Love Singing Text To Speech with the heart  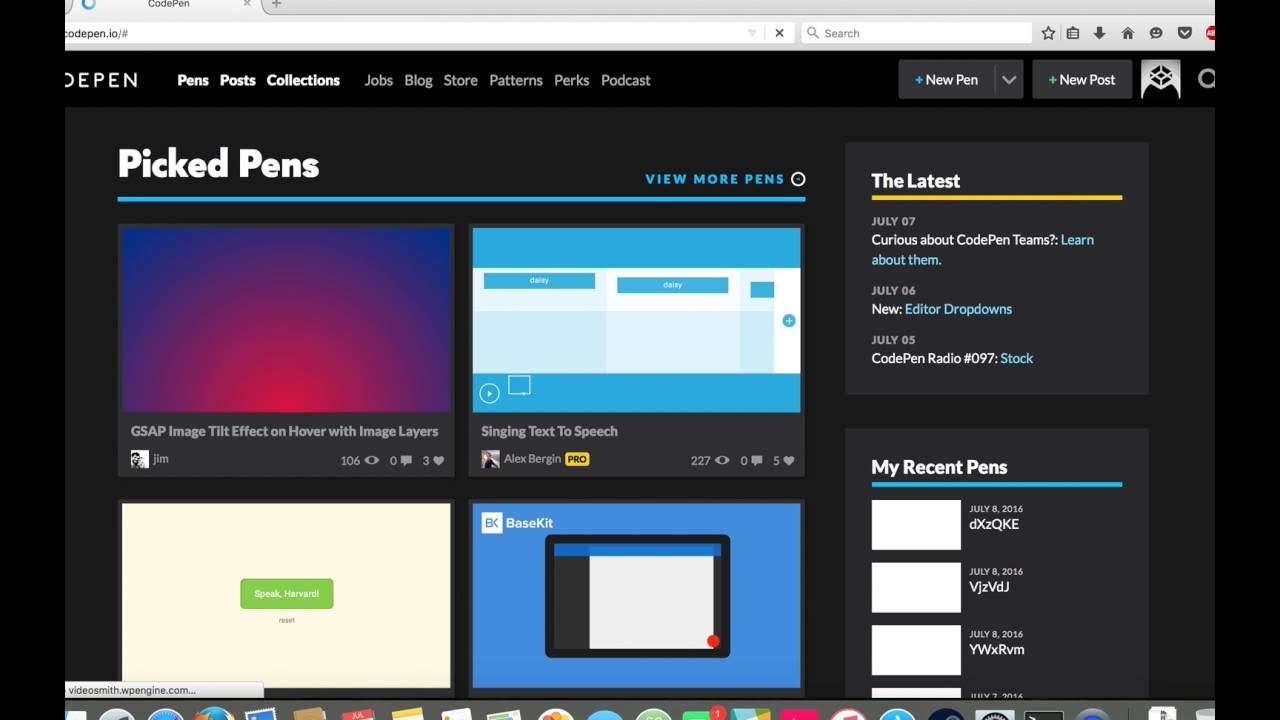[788, 461]
